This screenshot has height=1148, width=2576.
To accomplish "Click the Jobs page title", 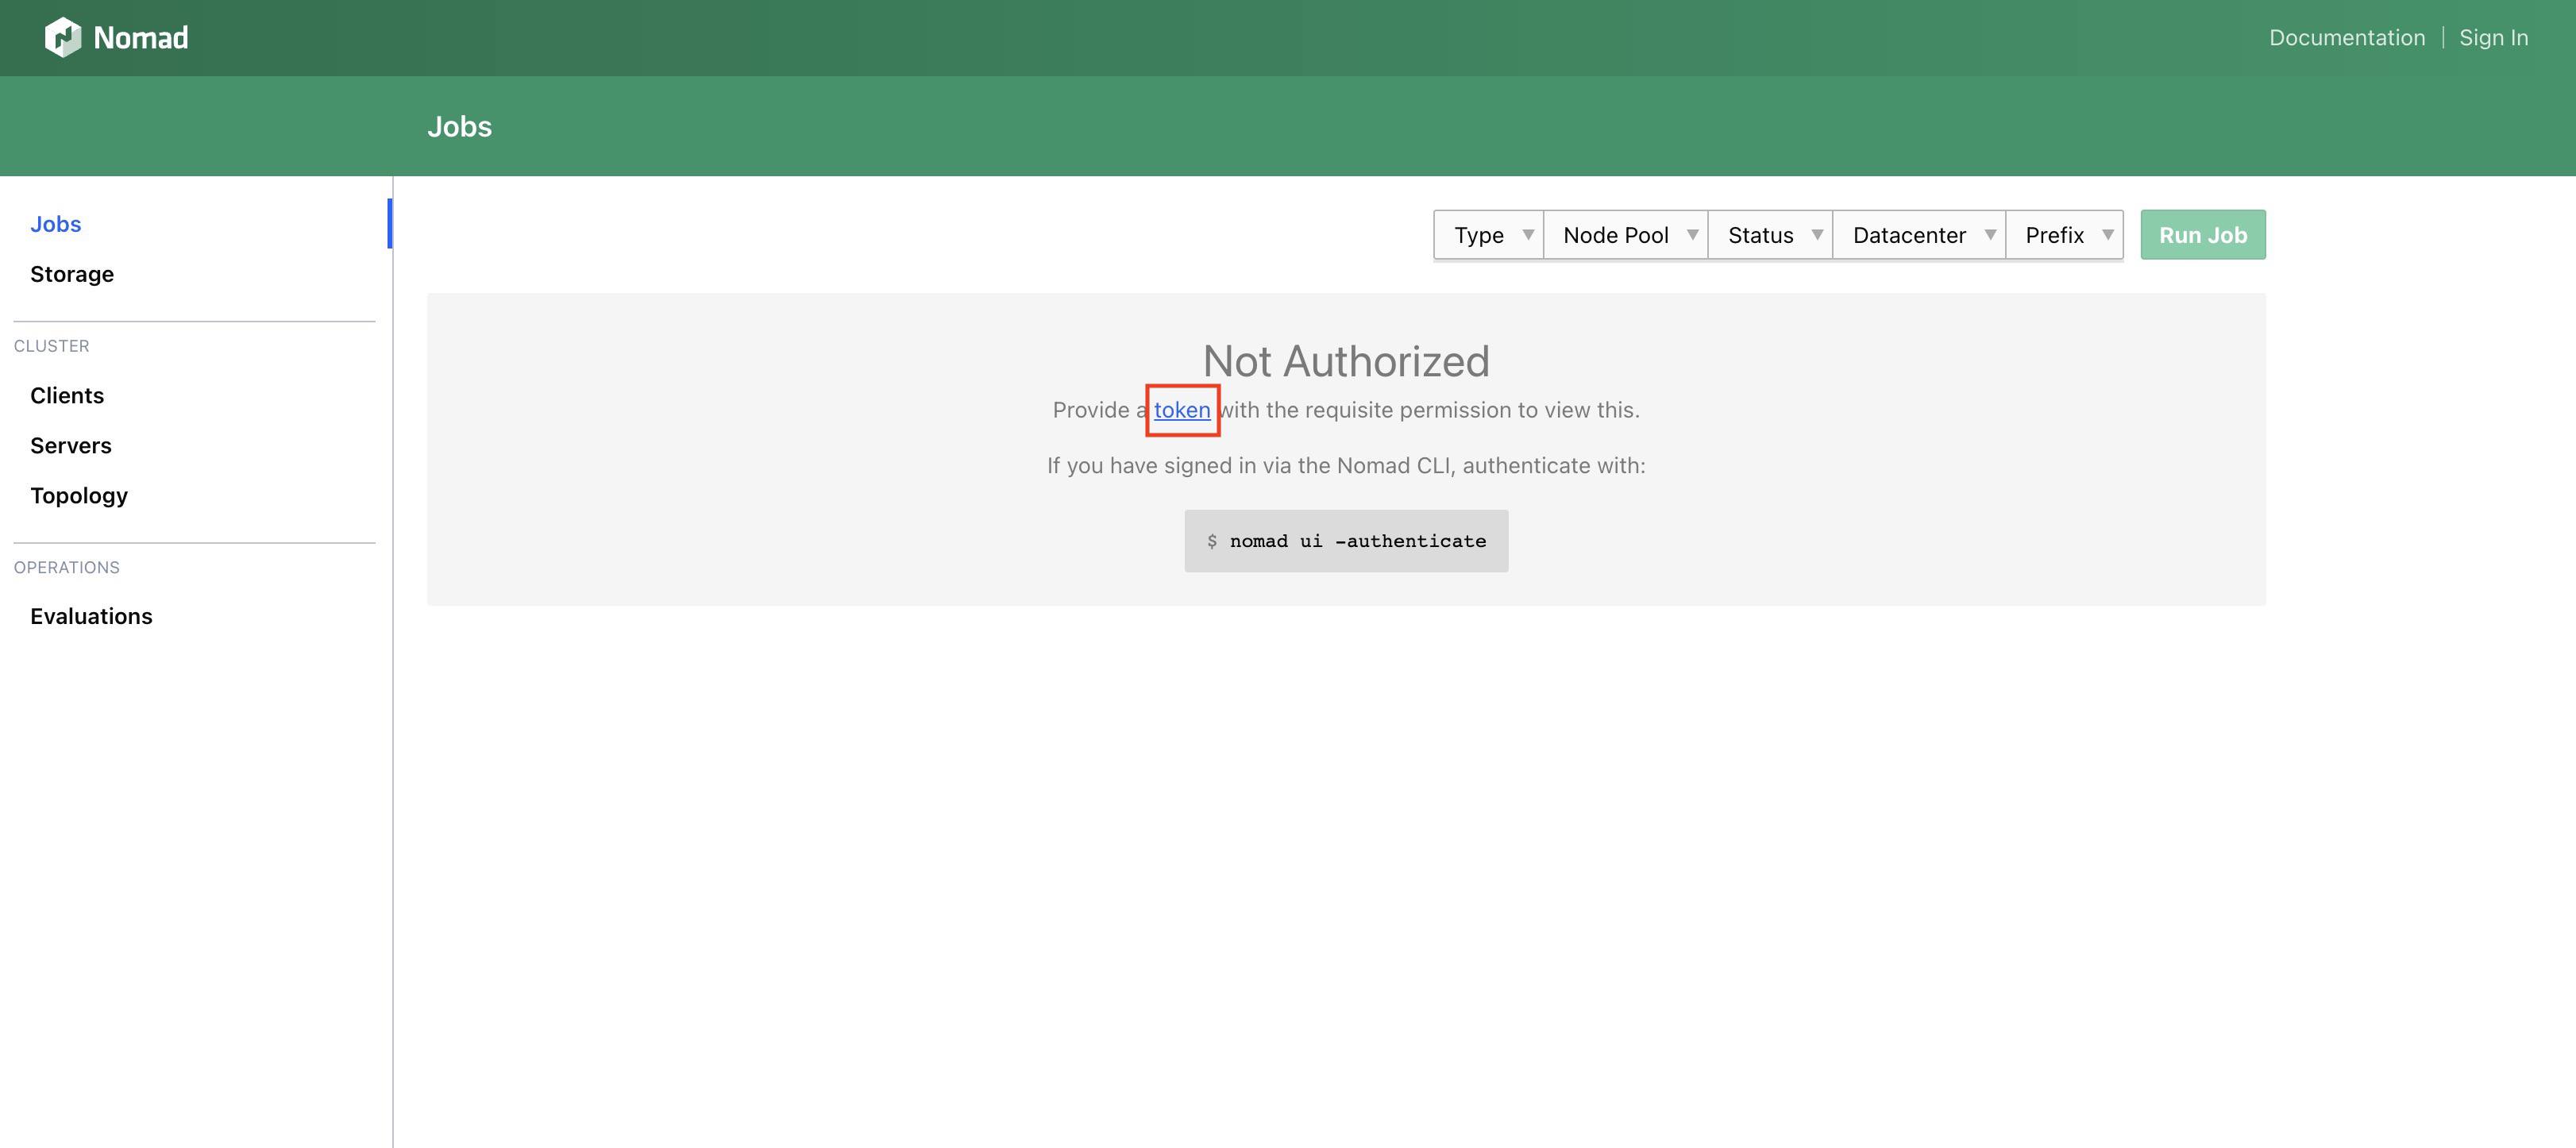I will (x=460, y=126).
